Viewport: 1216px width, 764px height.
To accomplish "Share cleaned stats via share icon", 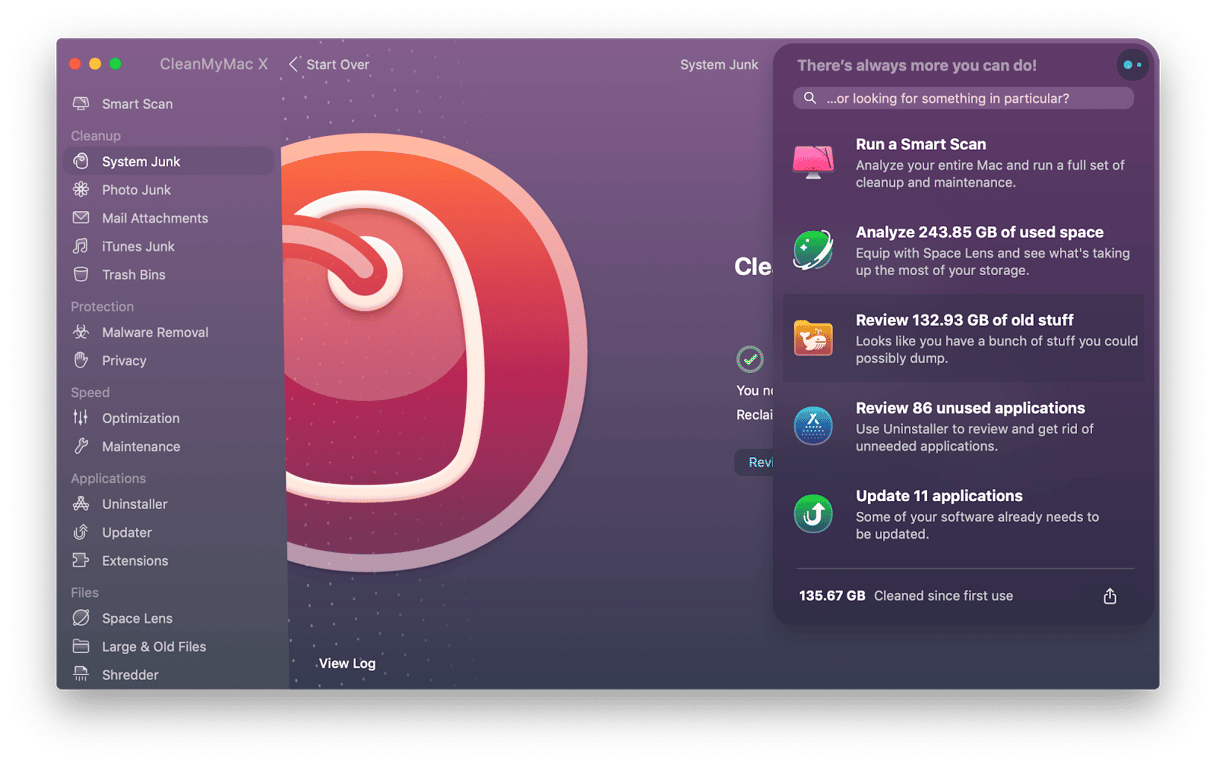I will (x=1110, y=596).
